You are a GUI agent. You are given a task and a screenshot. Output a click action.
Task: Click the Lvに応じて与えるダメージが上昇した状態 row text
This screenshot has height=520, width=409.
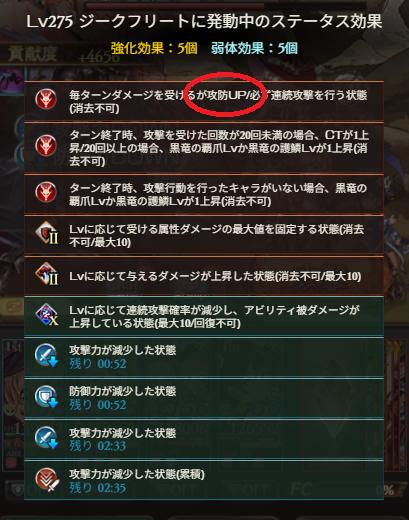coord(215,276)
